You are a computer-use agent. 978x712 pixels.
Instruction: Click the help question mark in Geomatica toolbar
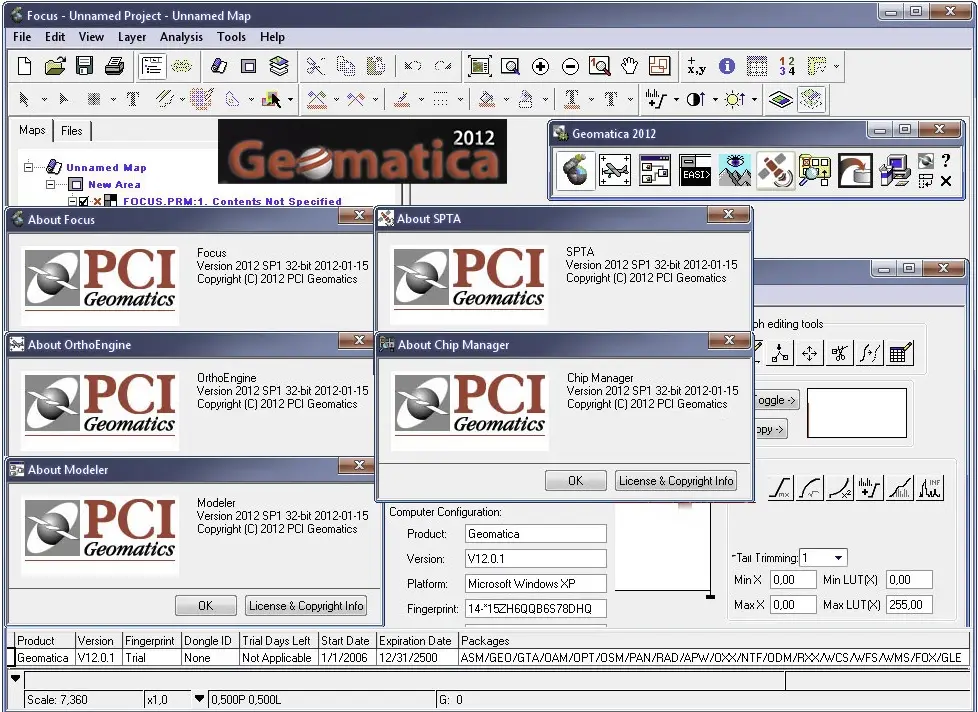coord(946,161)
